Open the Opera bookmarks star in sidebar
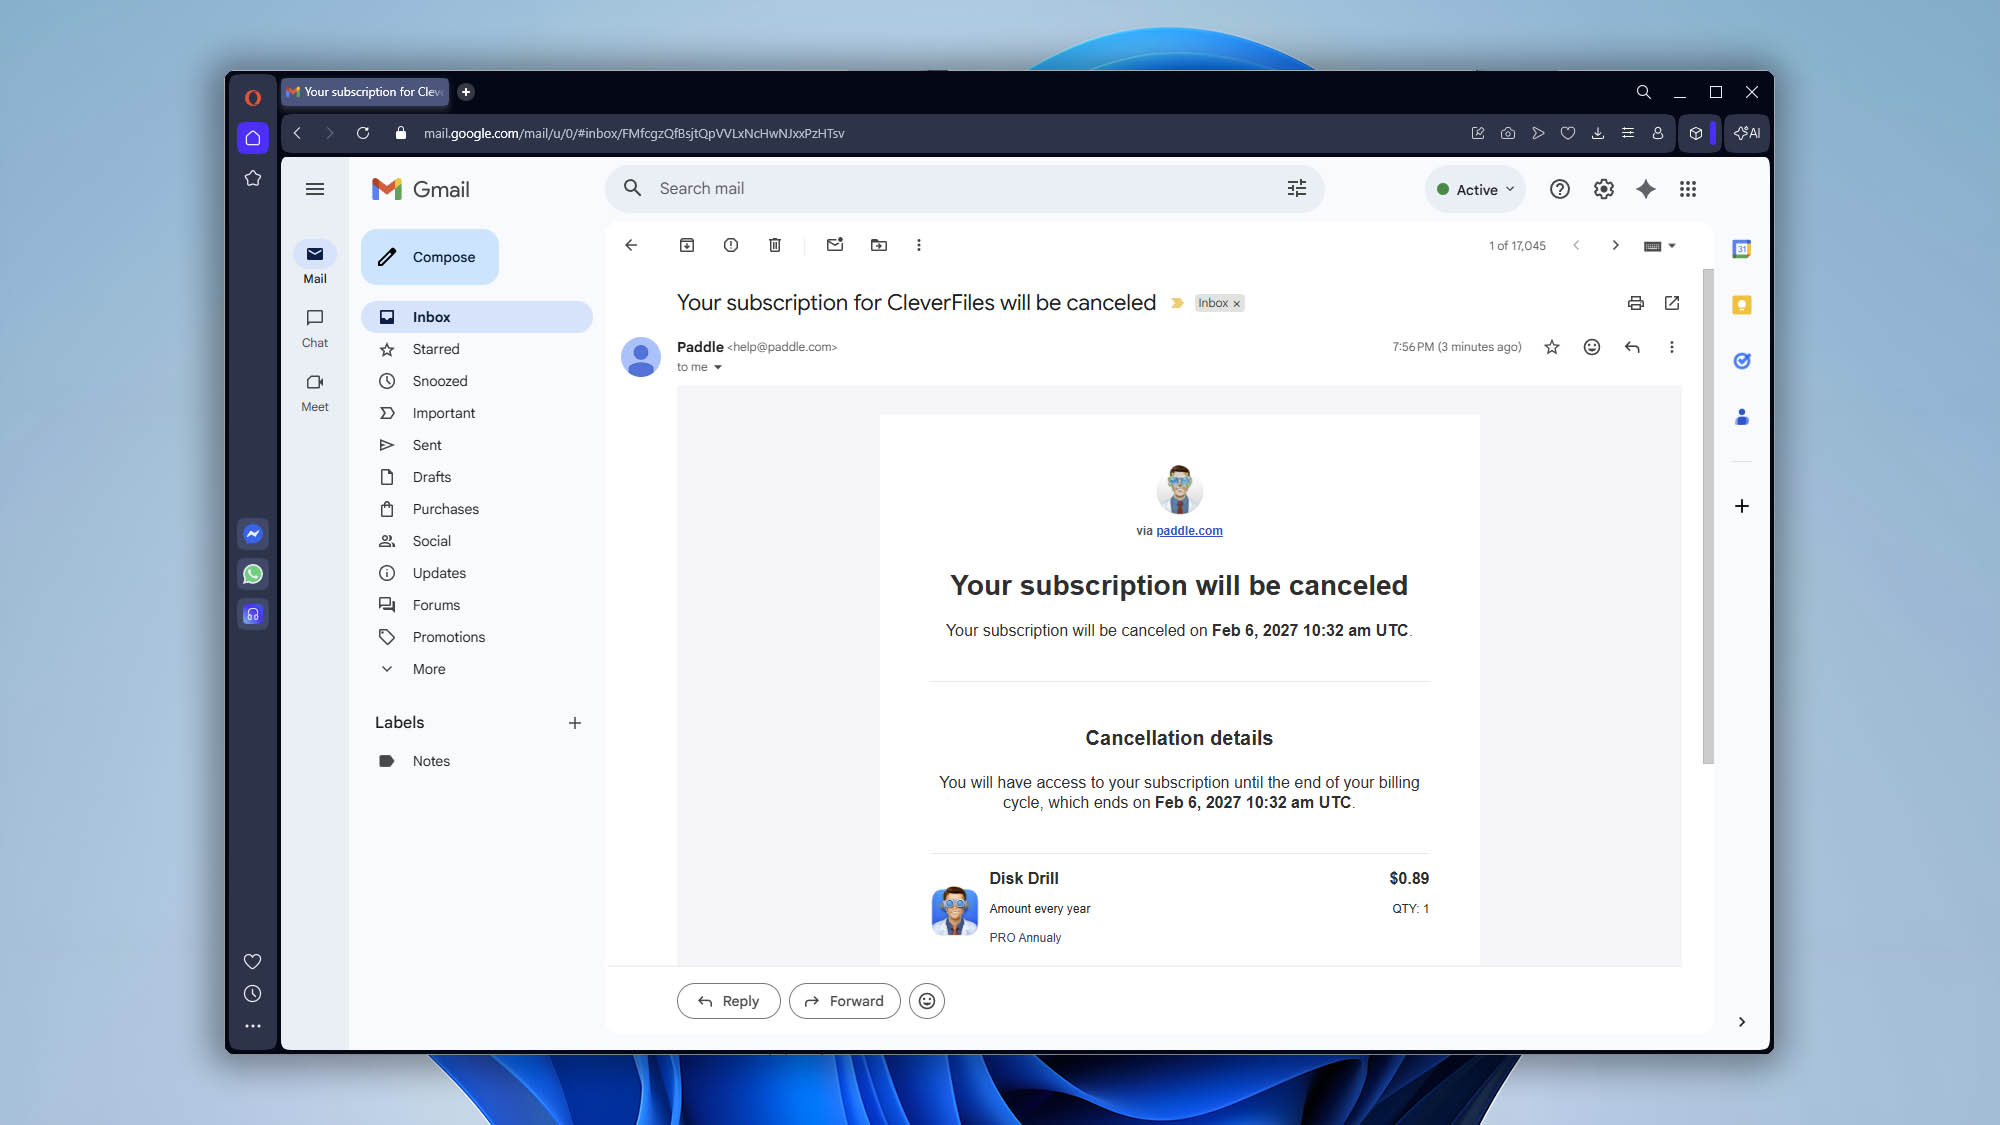This screenshot has height=1125, width=2000. tap(253, 178)
